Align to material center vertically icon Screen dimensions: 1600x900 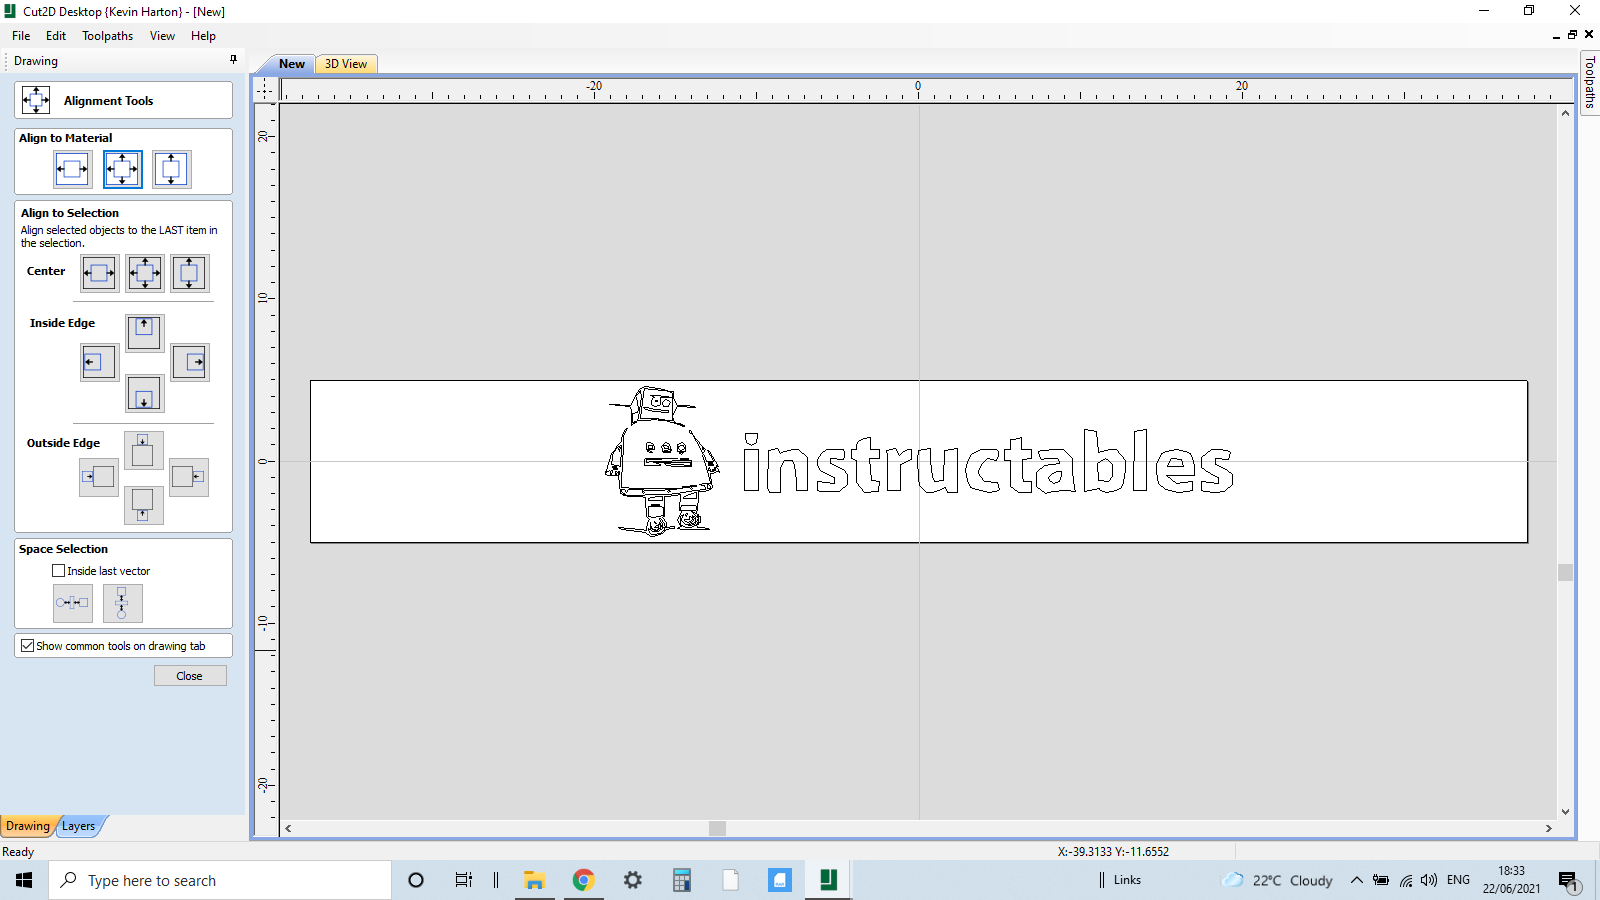click(171, 169)
